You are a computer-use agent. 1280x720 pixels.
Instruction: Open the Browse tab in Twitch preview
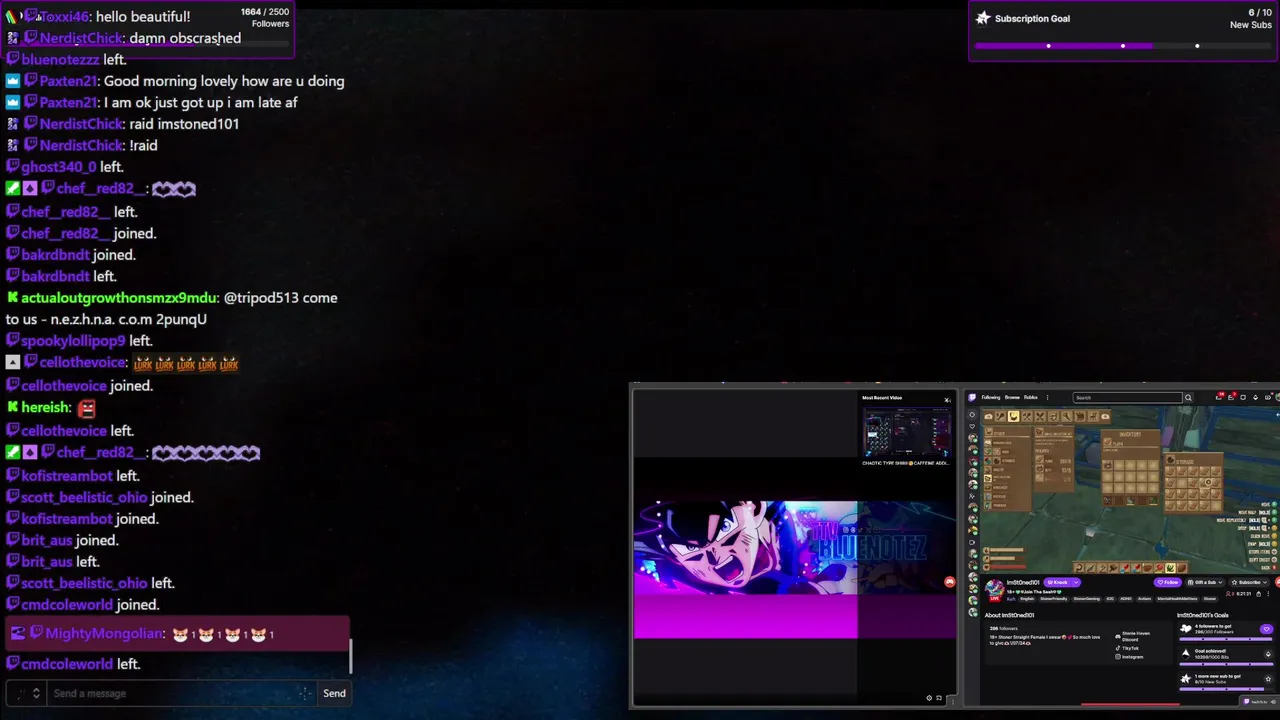coord(1012,397)
